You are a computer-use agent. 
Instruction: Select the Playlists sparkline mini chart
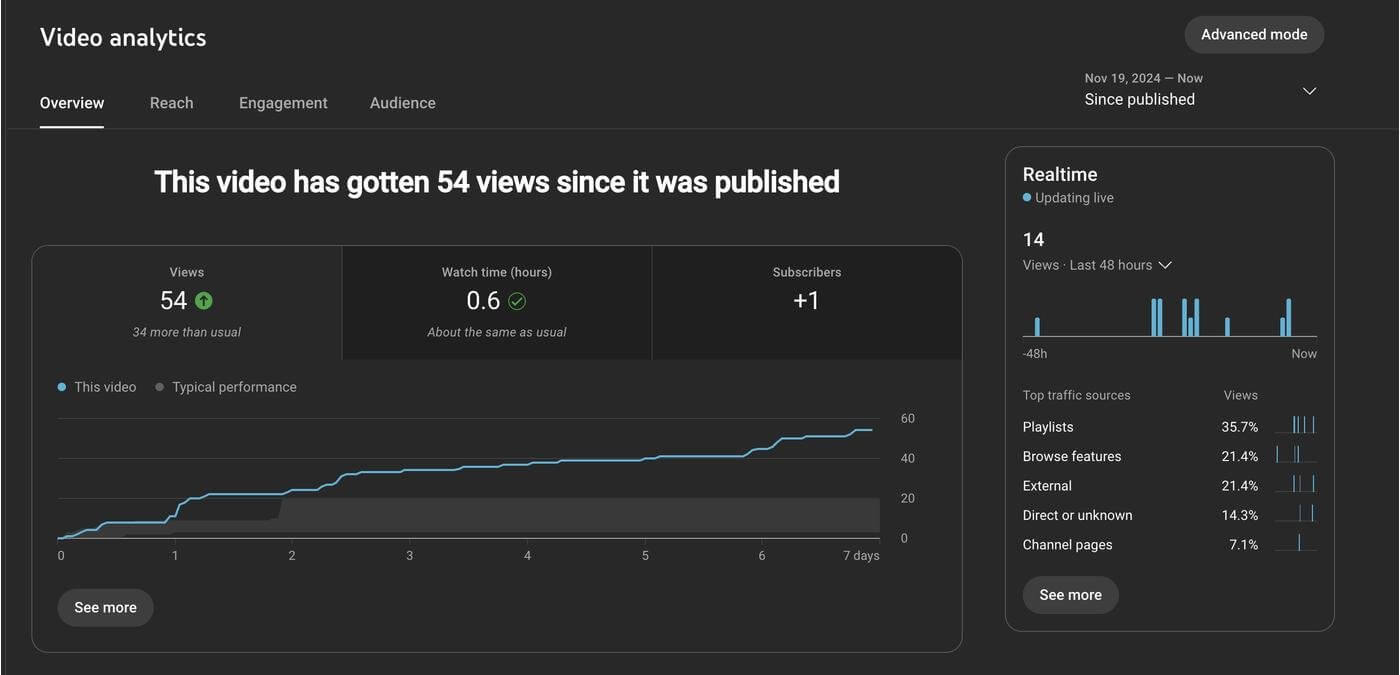coord(1297,424)
